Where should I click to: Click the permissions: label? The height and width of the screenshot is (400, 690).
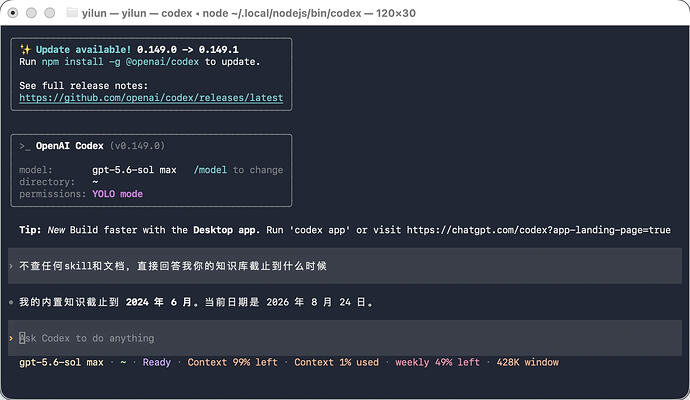[53, 194]
